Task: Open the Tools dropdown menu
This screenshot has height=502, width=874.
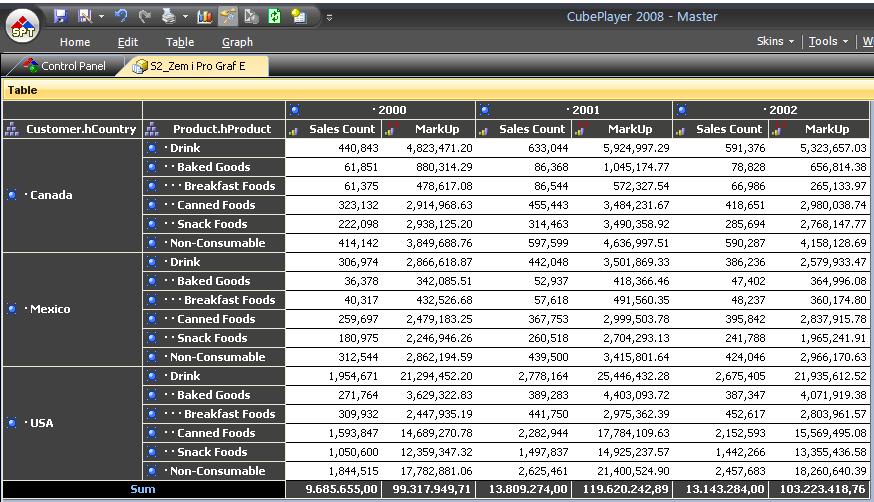Action: pos(828,41)
